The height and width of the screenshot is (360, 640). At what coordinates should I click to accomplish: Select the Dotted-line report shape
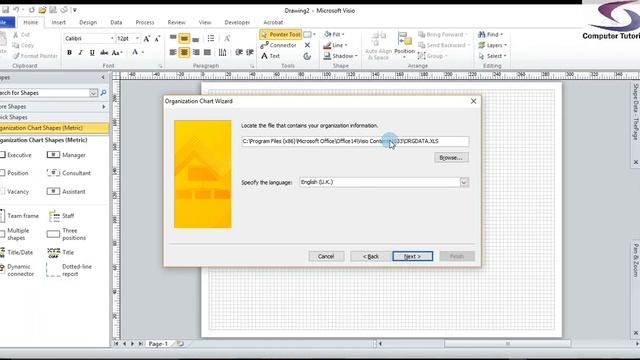pos(69,270)
